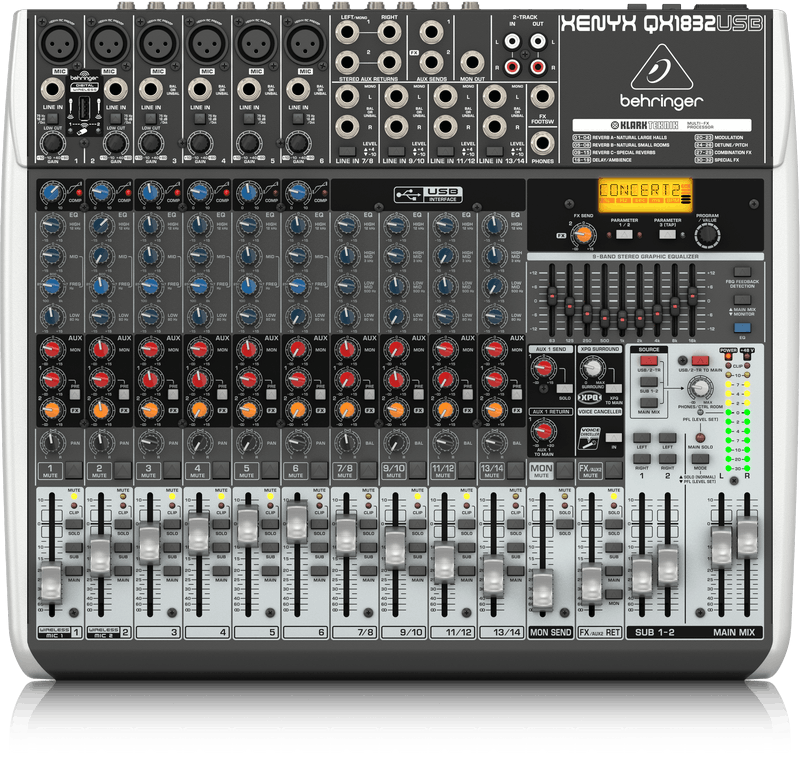Click the FX display showing CONCERT 2
This screenshot has height=763, width=800.
pos(645,194)
